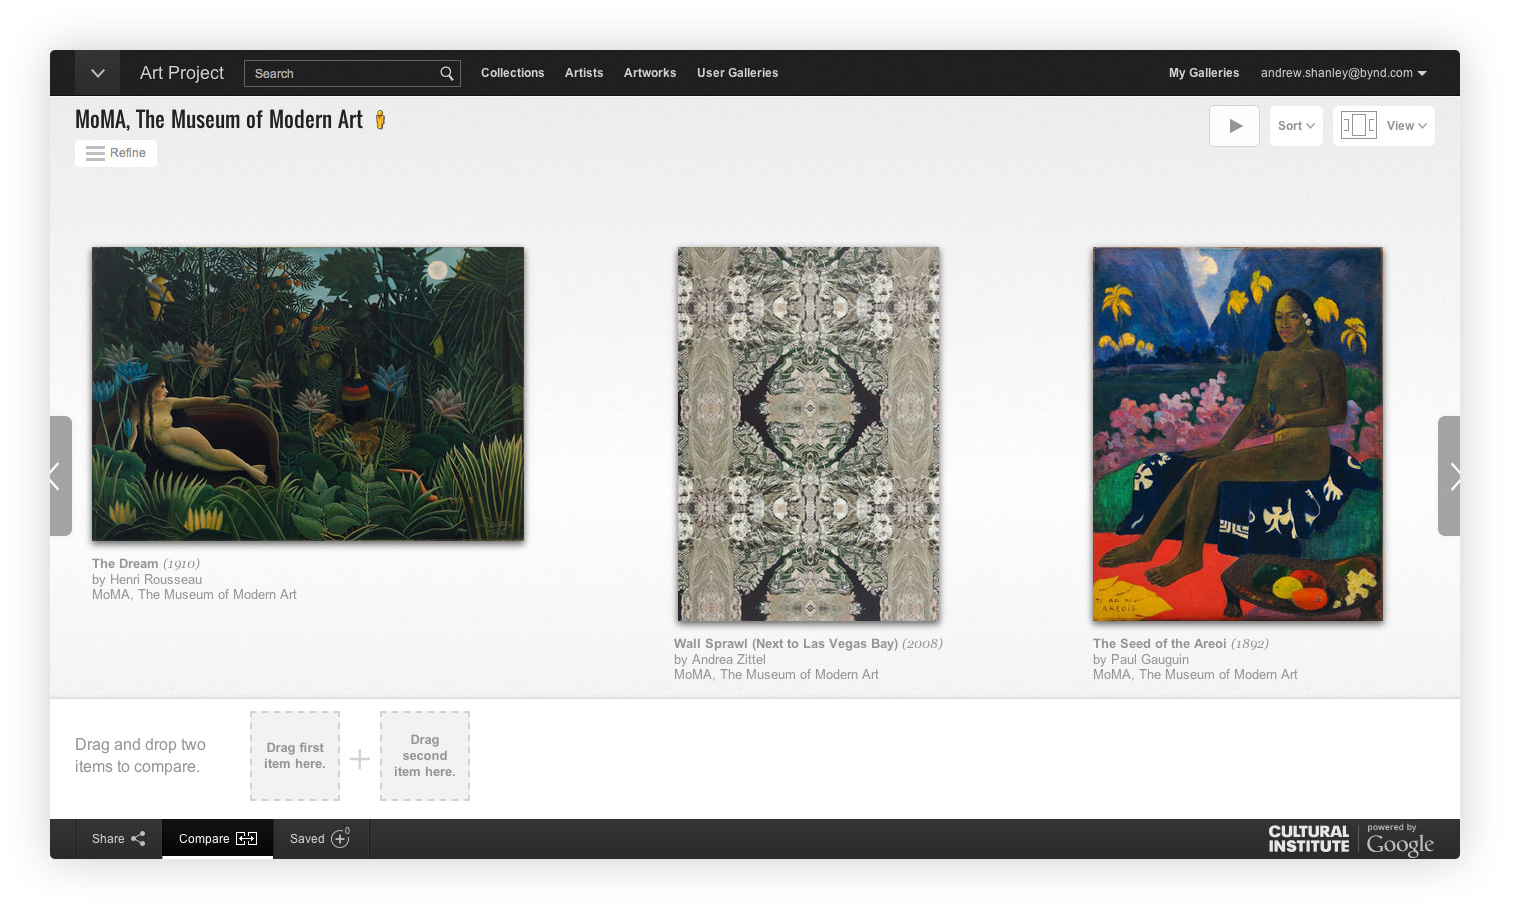This screenshot has height=909, width=1515.
Task: Open the Saved tab
Action: (x=320, y=839)
